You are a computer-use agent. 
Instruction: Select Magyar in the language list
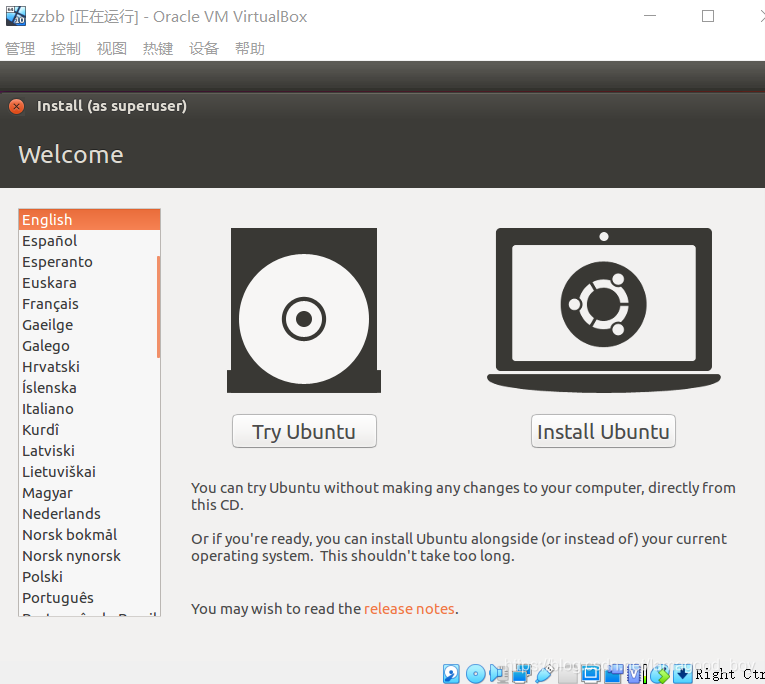pyautogui.click(x=89, y=492)
